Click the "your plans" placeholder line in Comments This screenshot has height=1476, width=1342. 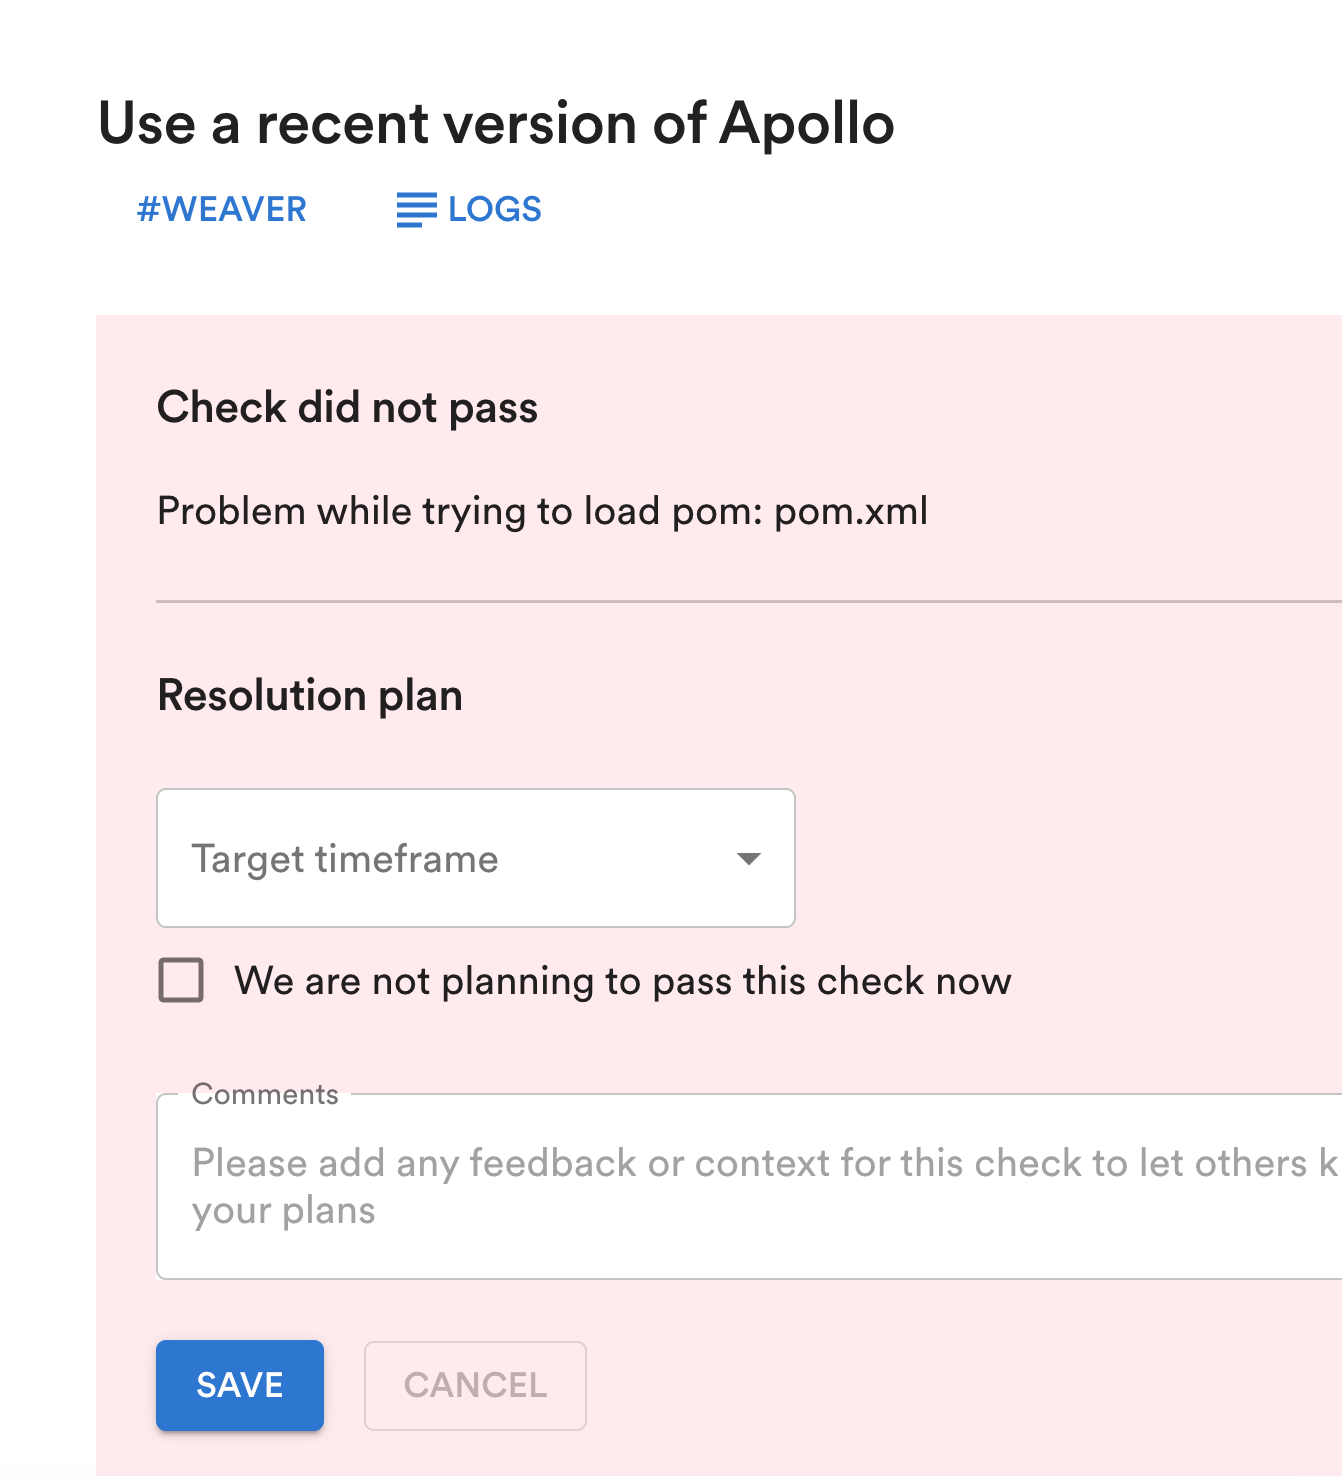284,1211
